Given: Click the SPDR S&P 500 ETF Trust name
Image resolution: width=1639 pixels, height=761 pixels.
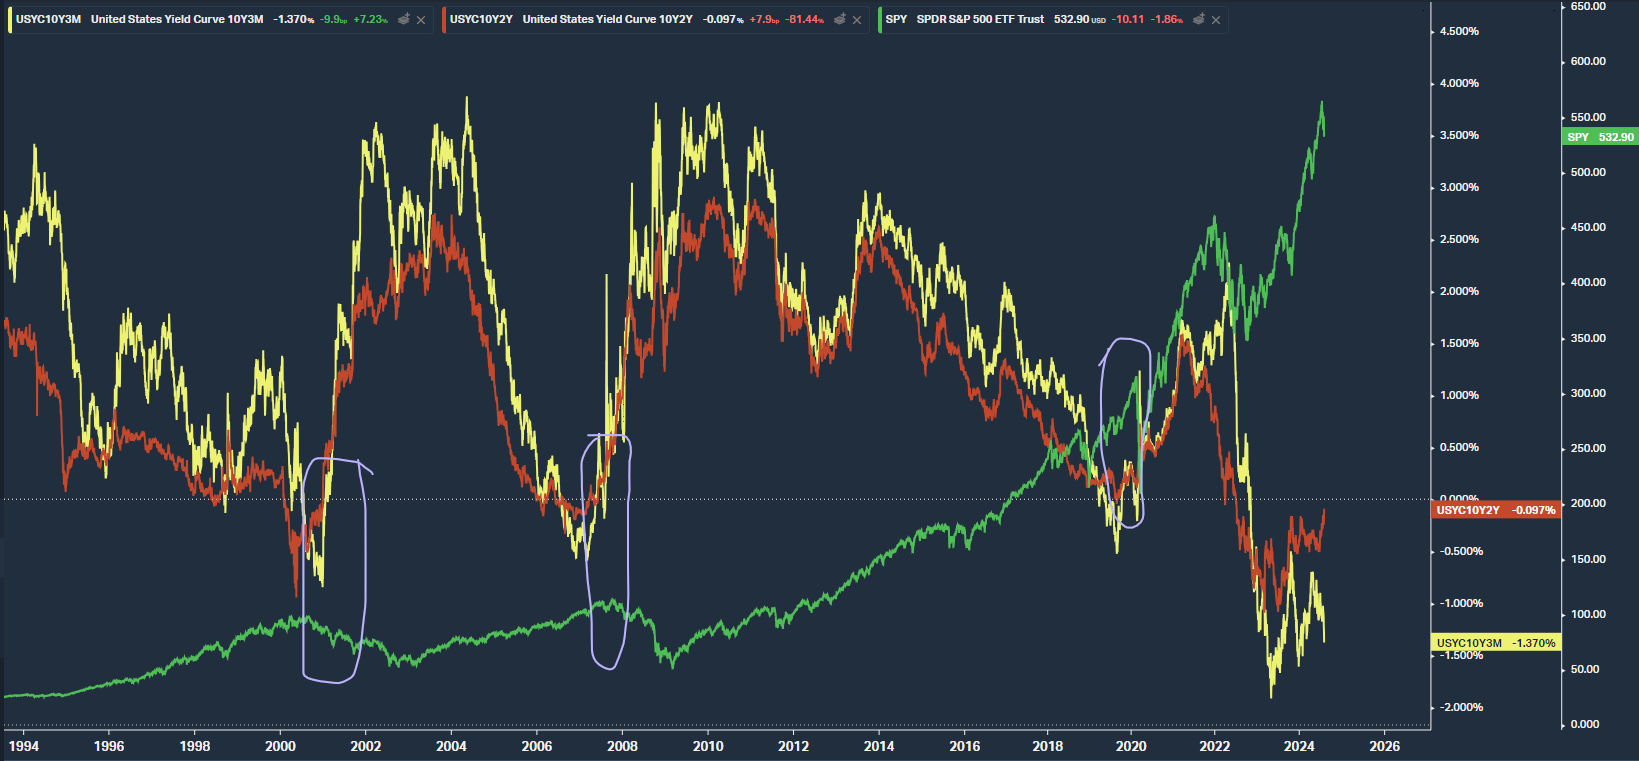Looking at the screenshot, I should 980,20.
